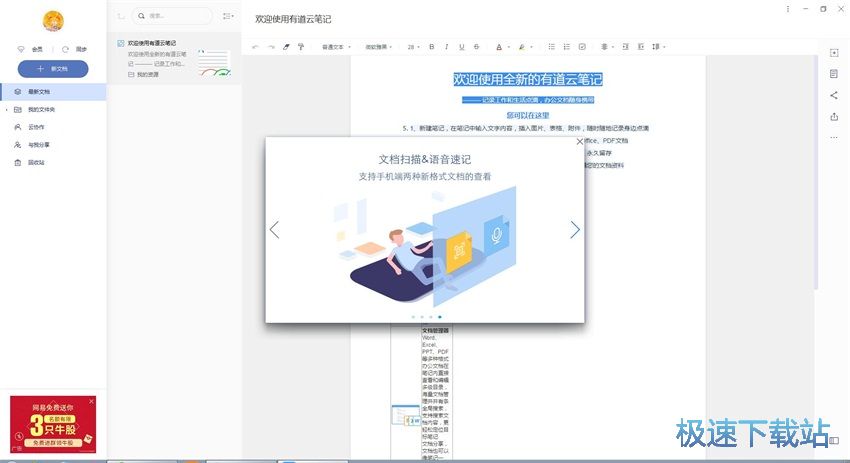The image size is (850, 463).
Task: Click the 您可以在这里 text line
Action: point(528,115)
